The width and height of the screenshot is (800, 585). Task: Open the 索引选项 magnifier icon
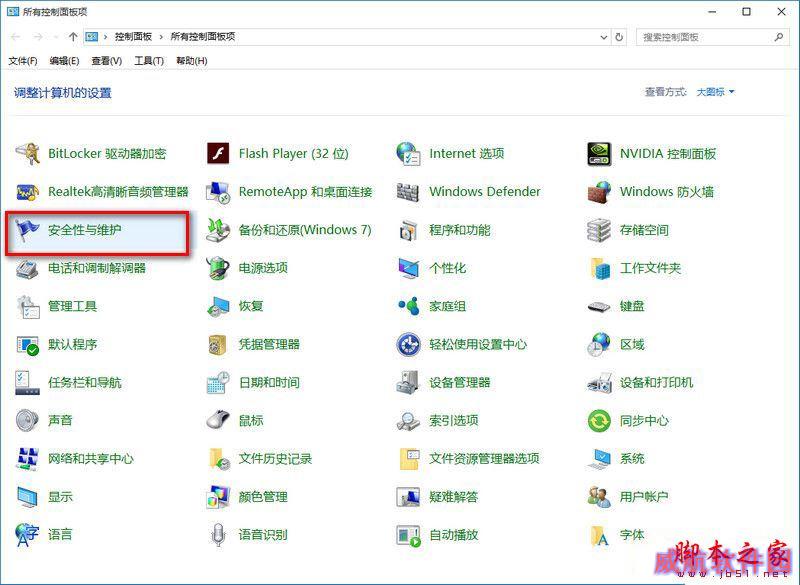(409, 421)
